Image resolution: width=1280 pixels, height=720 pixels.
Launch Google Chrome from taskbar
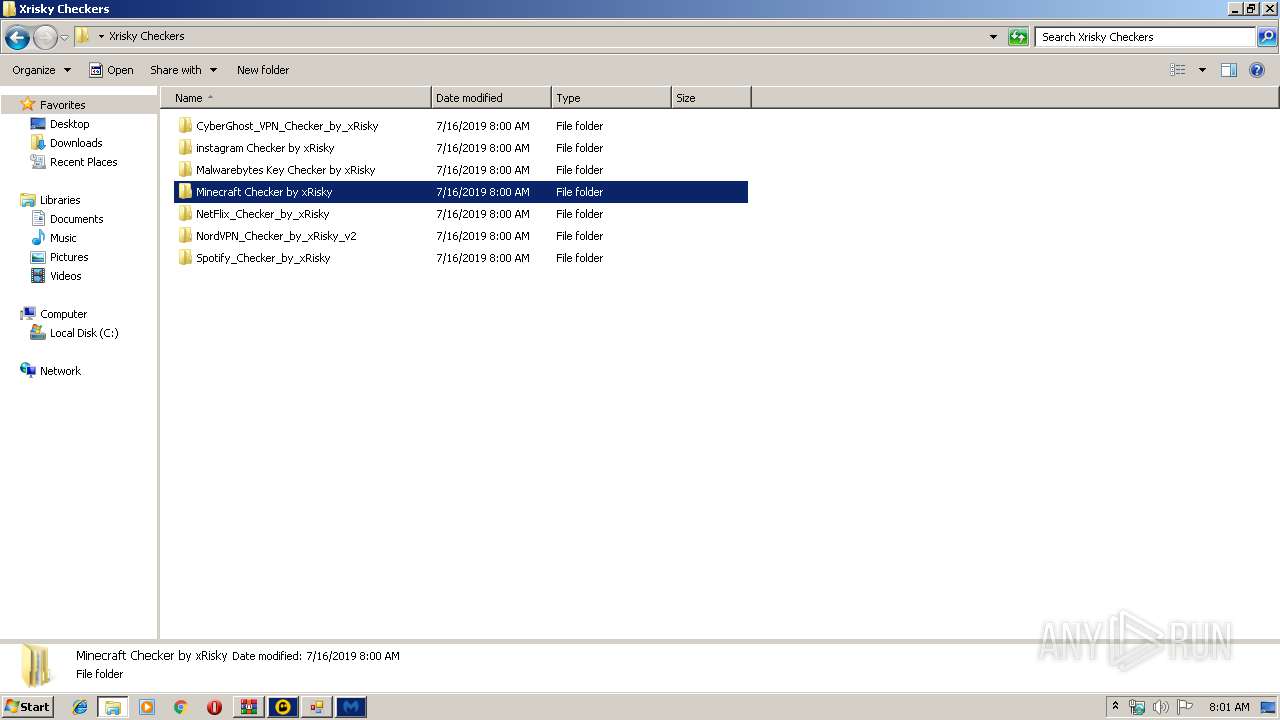pos(181,707)
